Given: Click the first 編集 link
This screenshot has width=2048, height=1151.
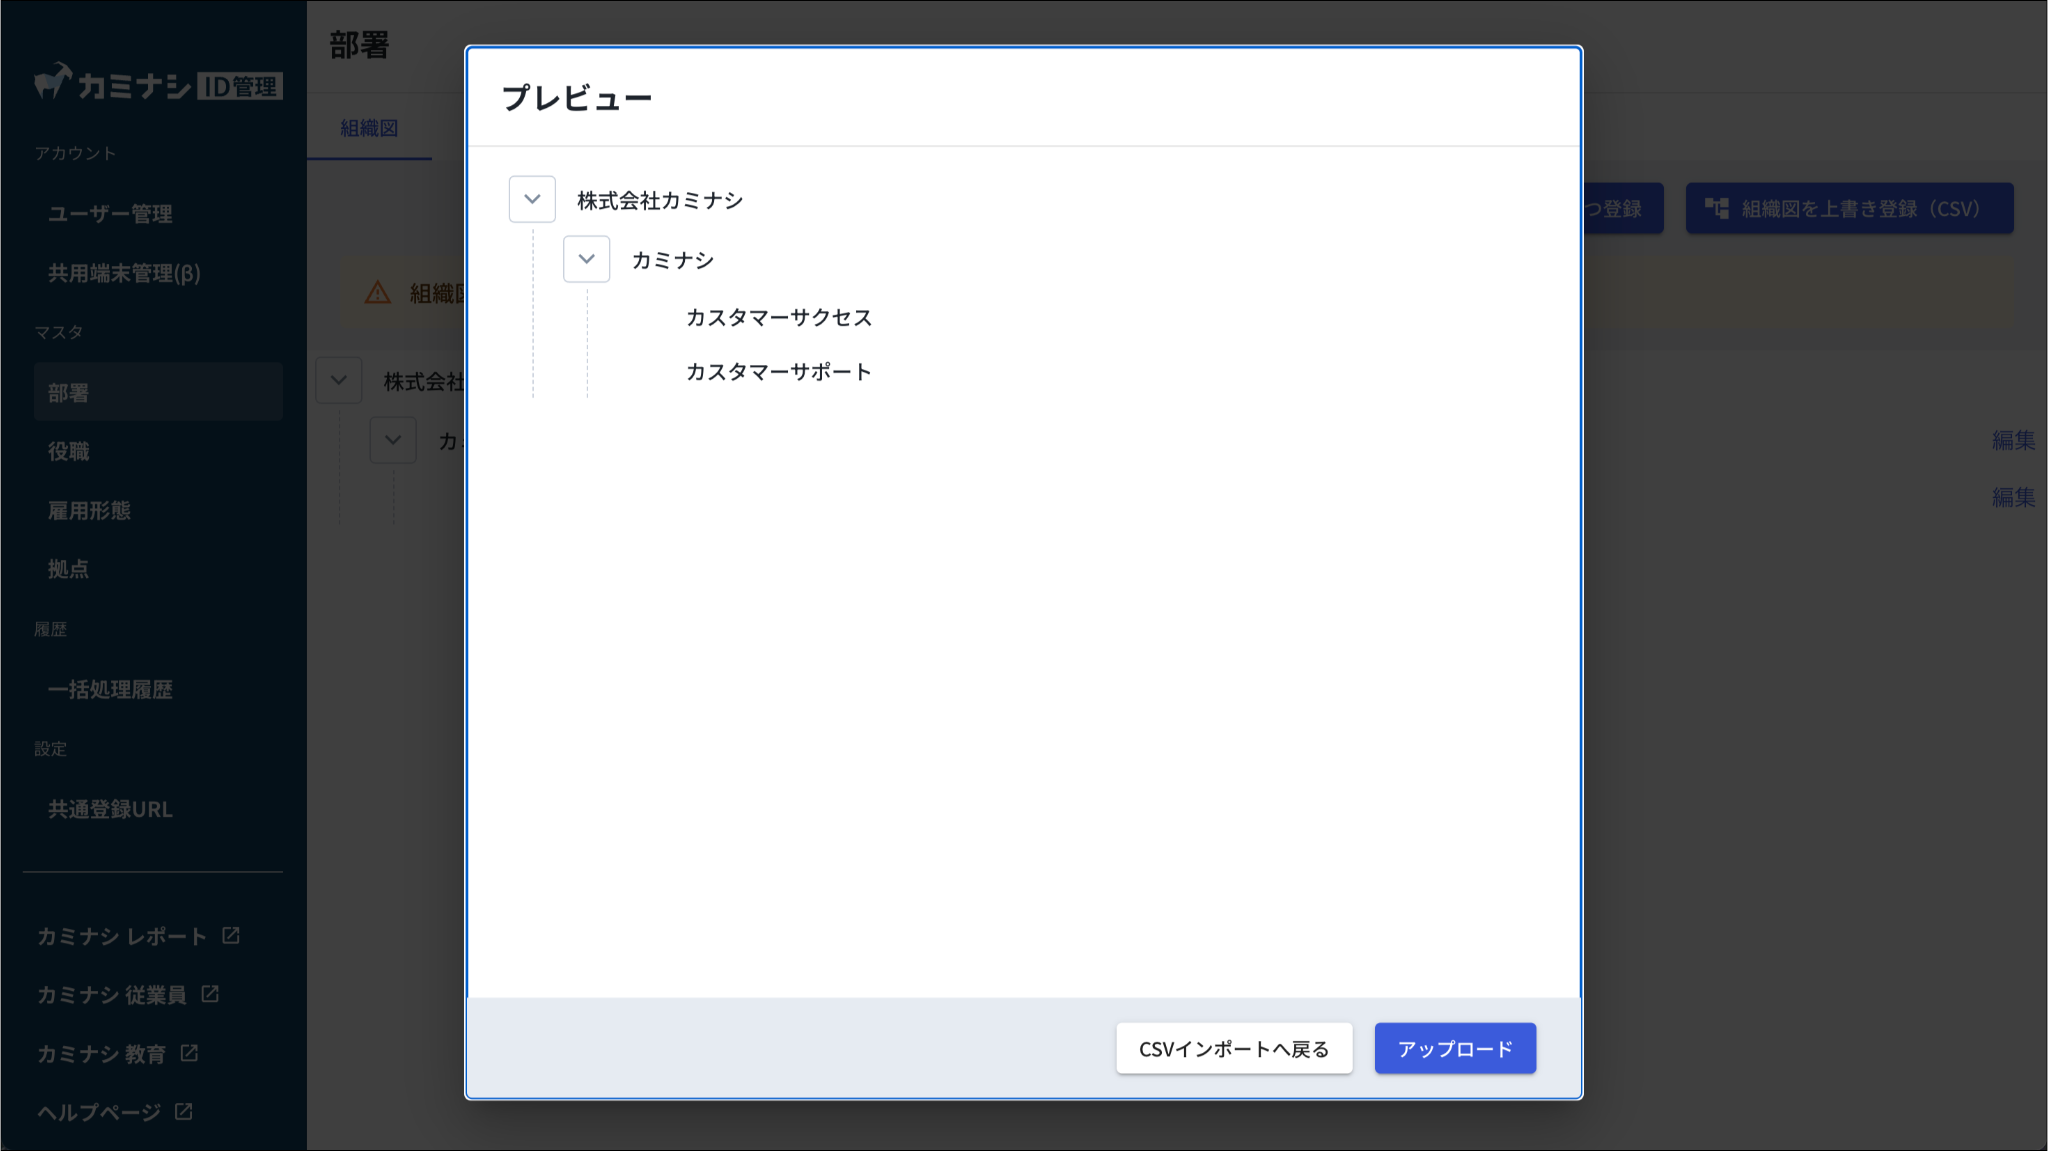Looking at the screenshot, I should (x=2012, y=440).
